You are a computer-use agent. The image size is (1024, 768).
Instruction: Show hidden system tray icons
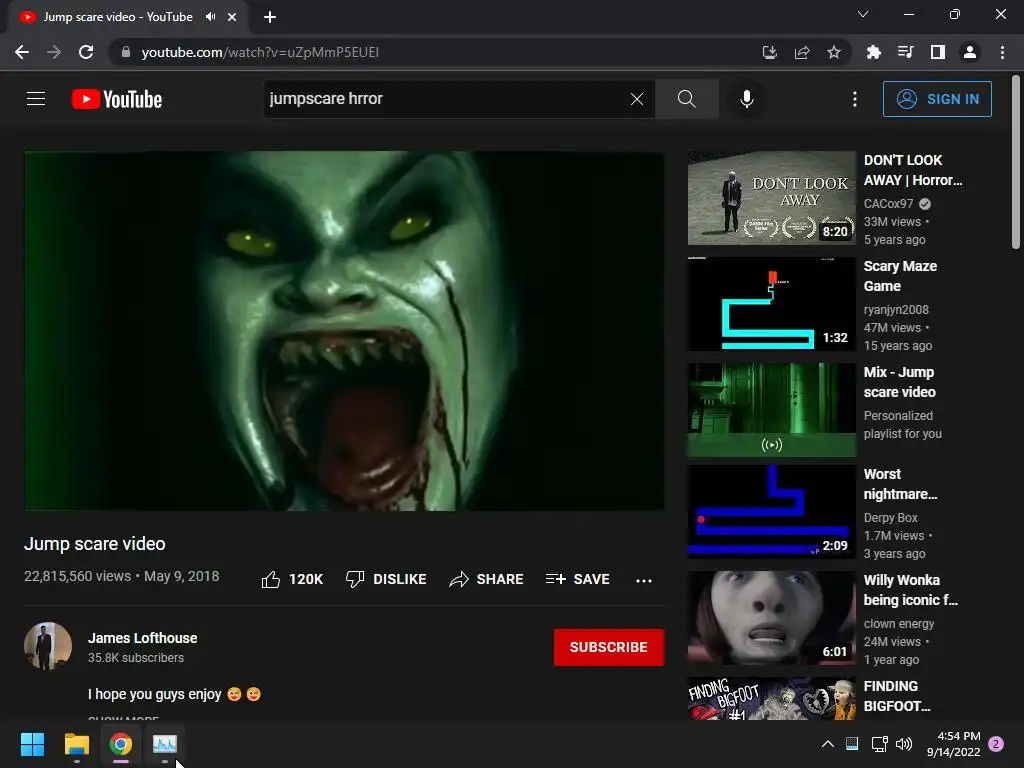click(827, 744)
